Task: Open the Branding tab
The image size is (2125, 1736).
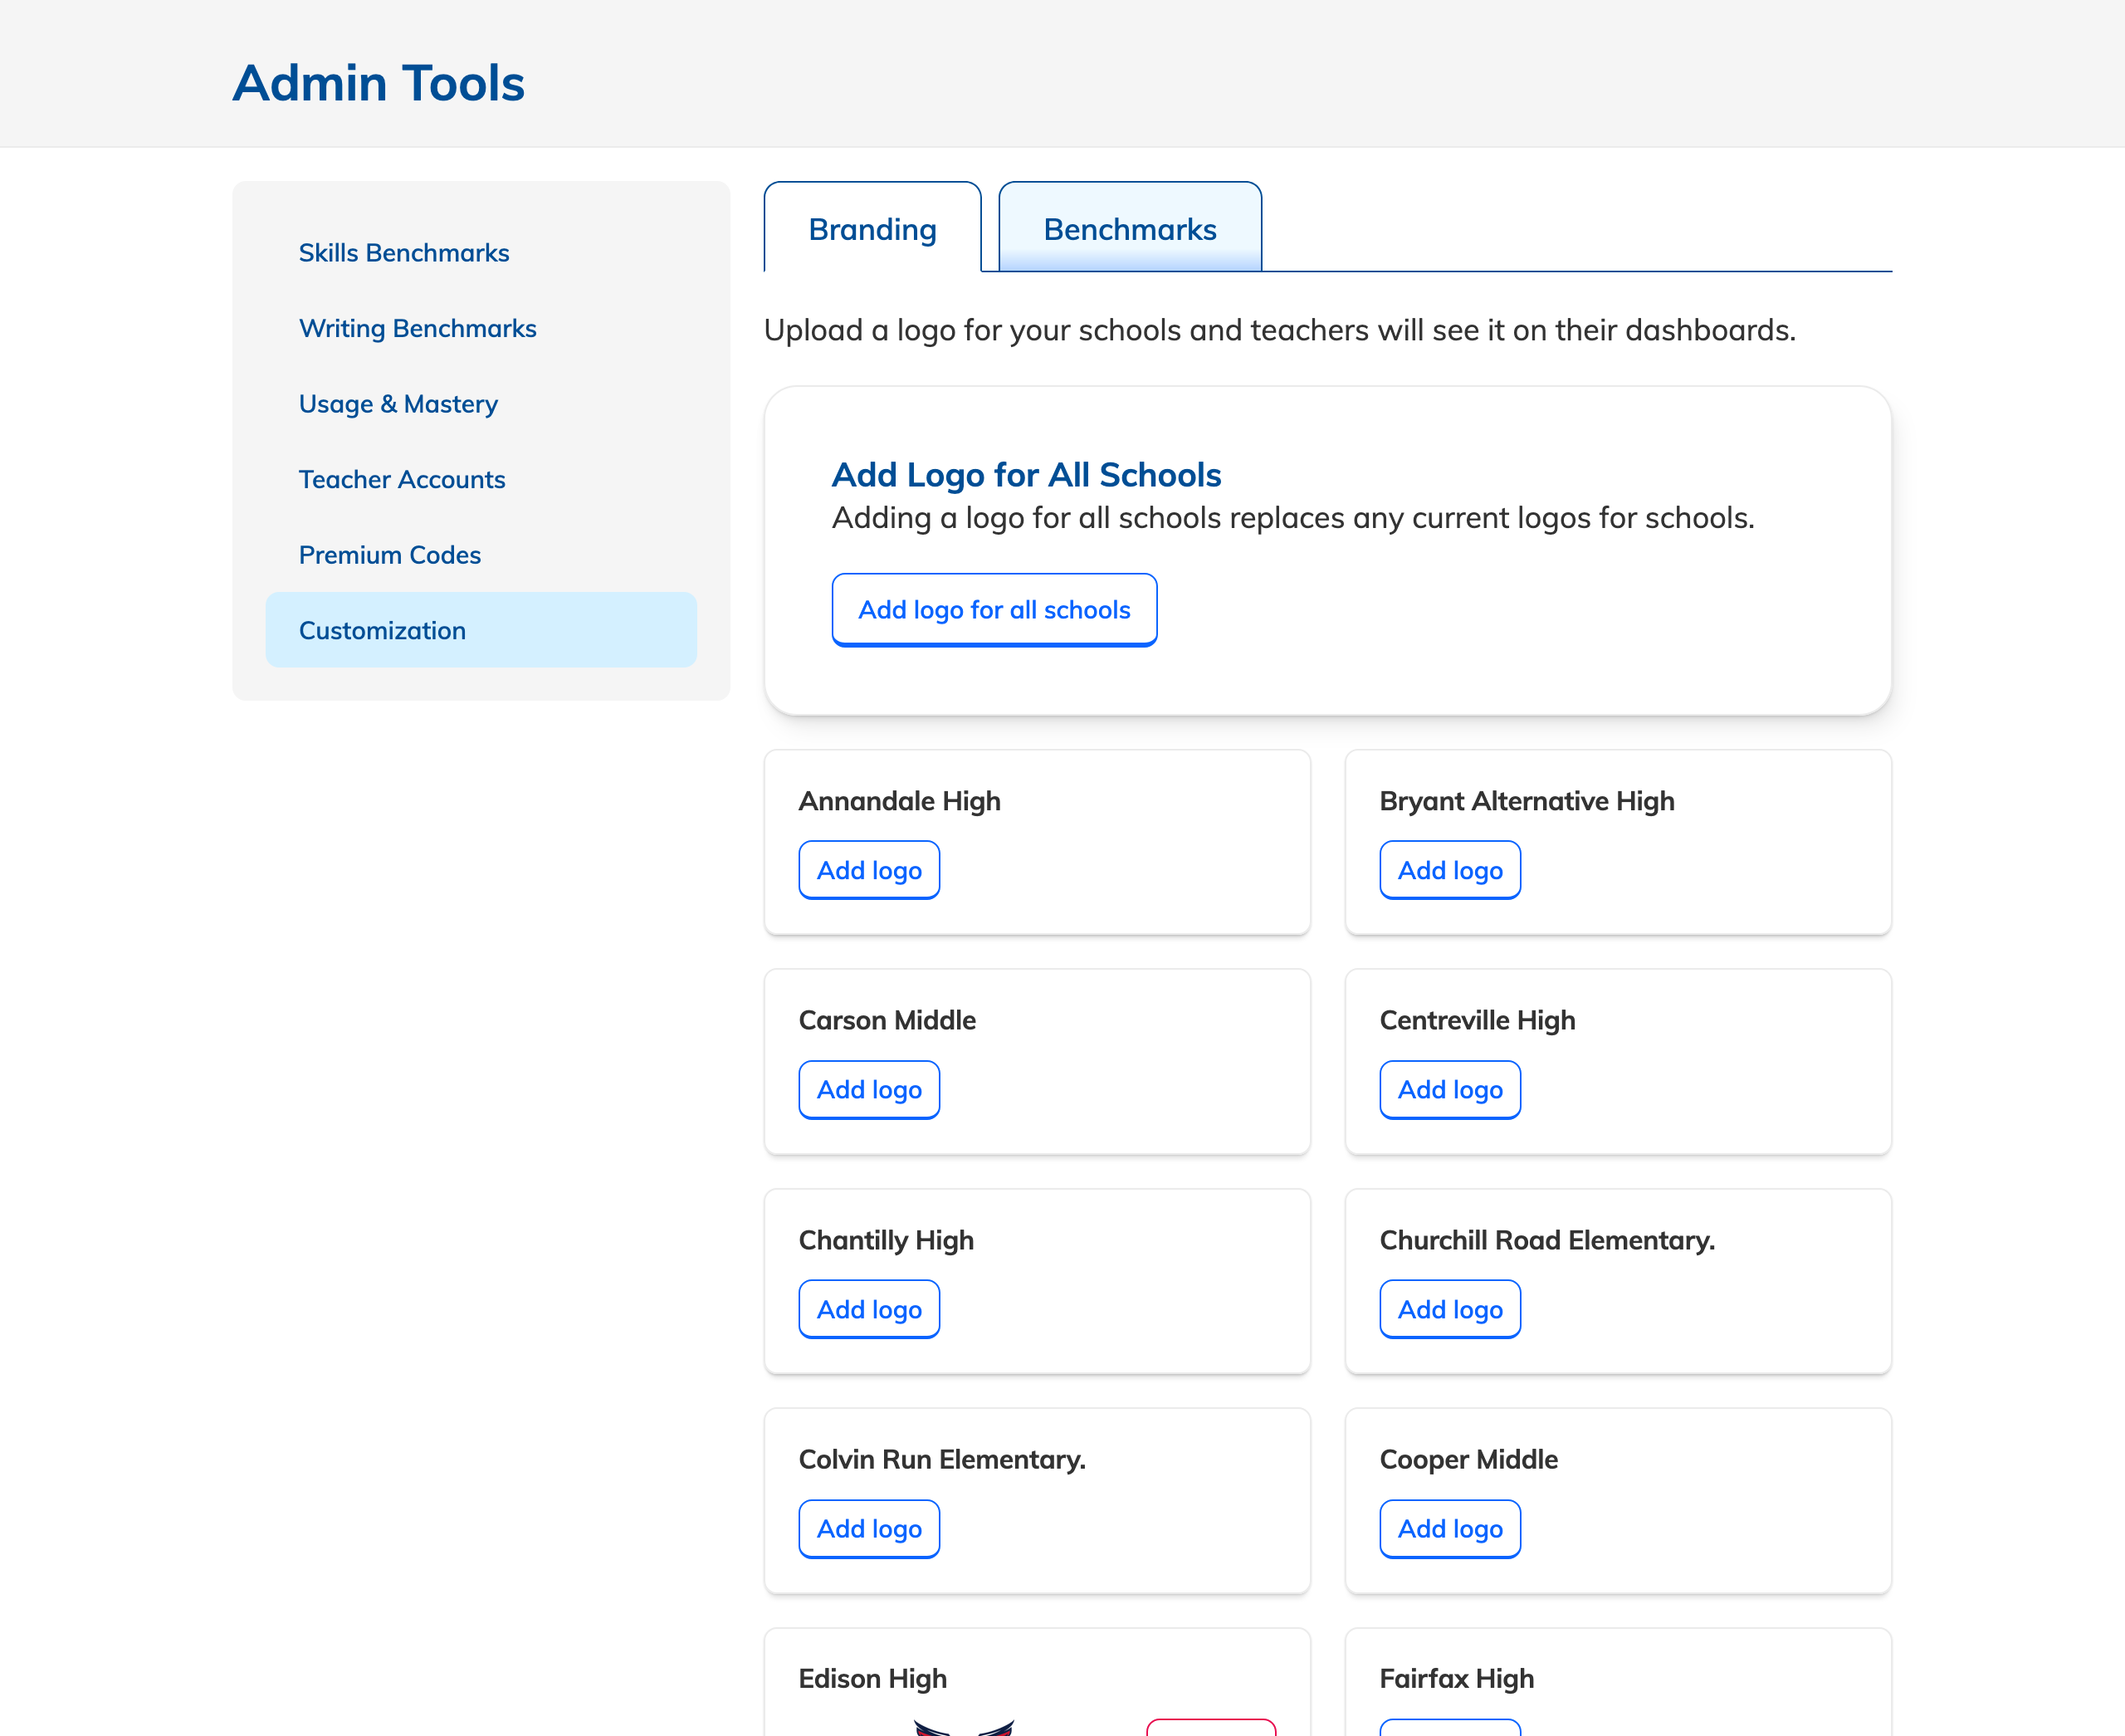Action: pos(872,229)
